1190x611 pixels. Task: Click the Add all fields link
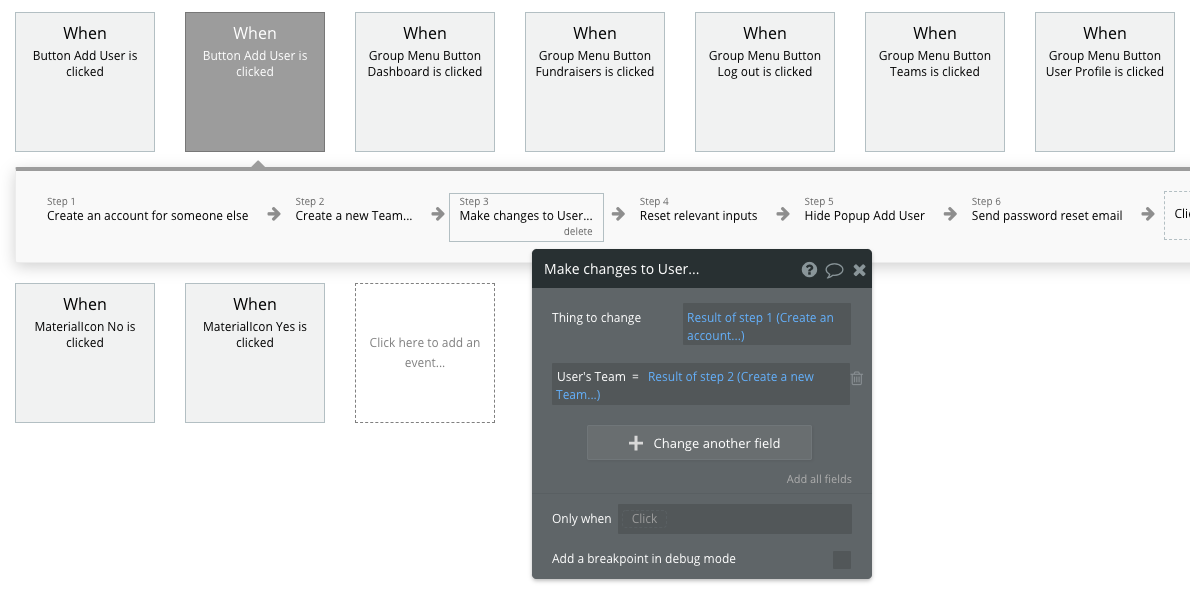coord(819,479)
